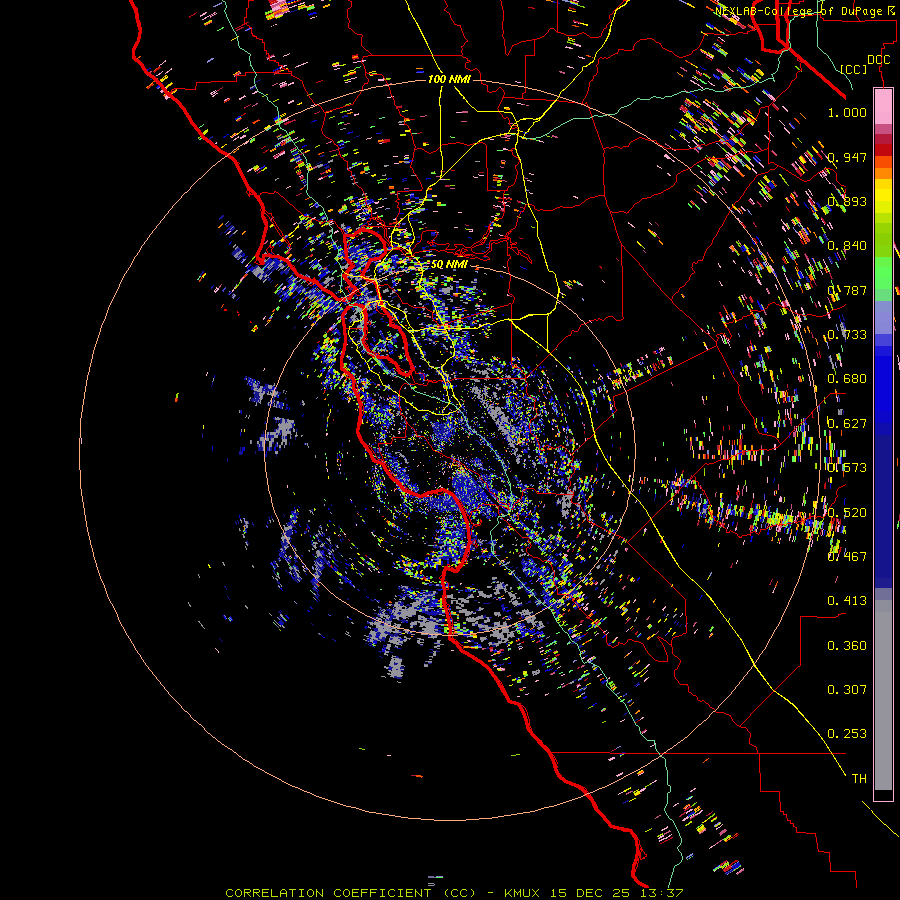Click the "KMUX" radar site identifier
Viewport: 900px width, 900px height.
(522, 893)
